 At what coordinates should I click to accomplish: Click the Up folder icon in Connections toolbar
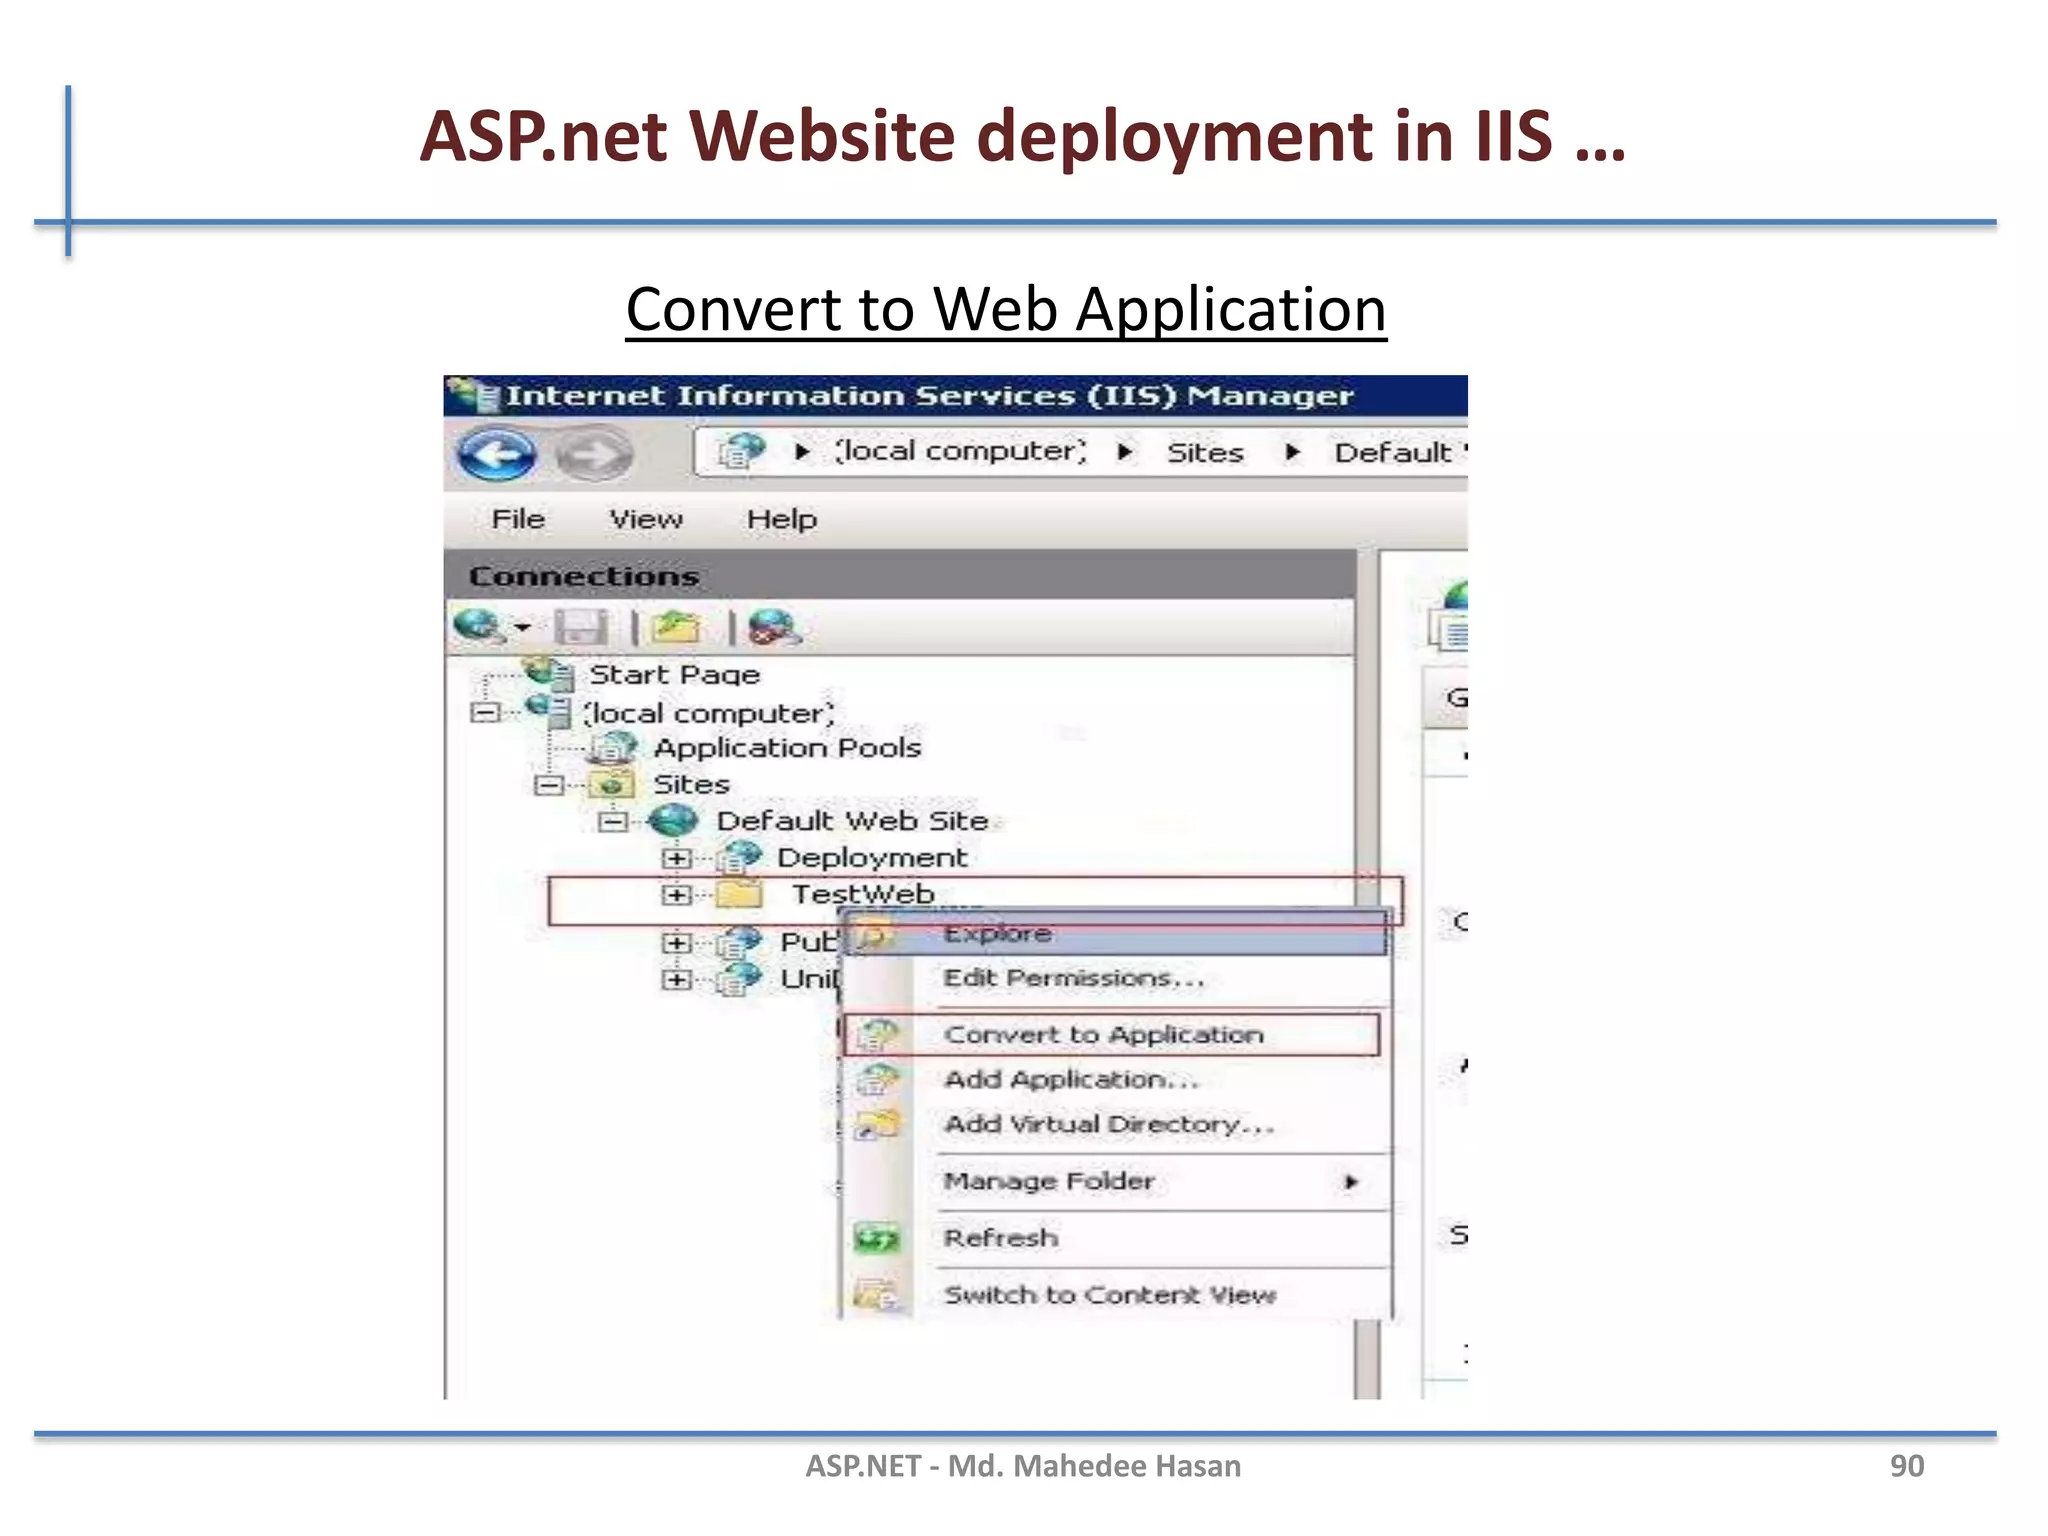pos(676,628)
